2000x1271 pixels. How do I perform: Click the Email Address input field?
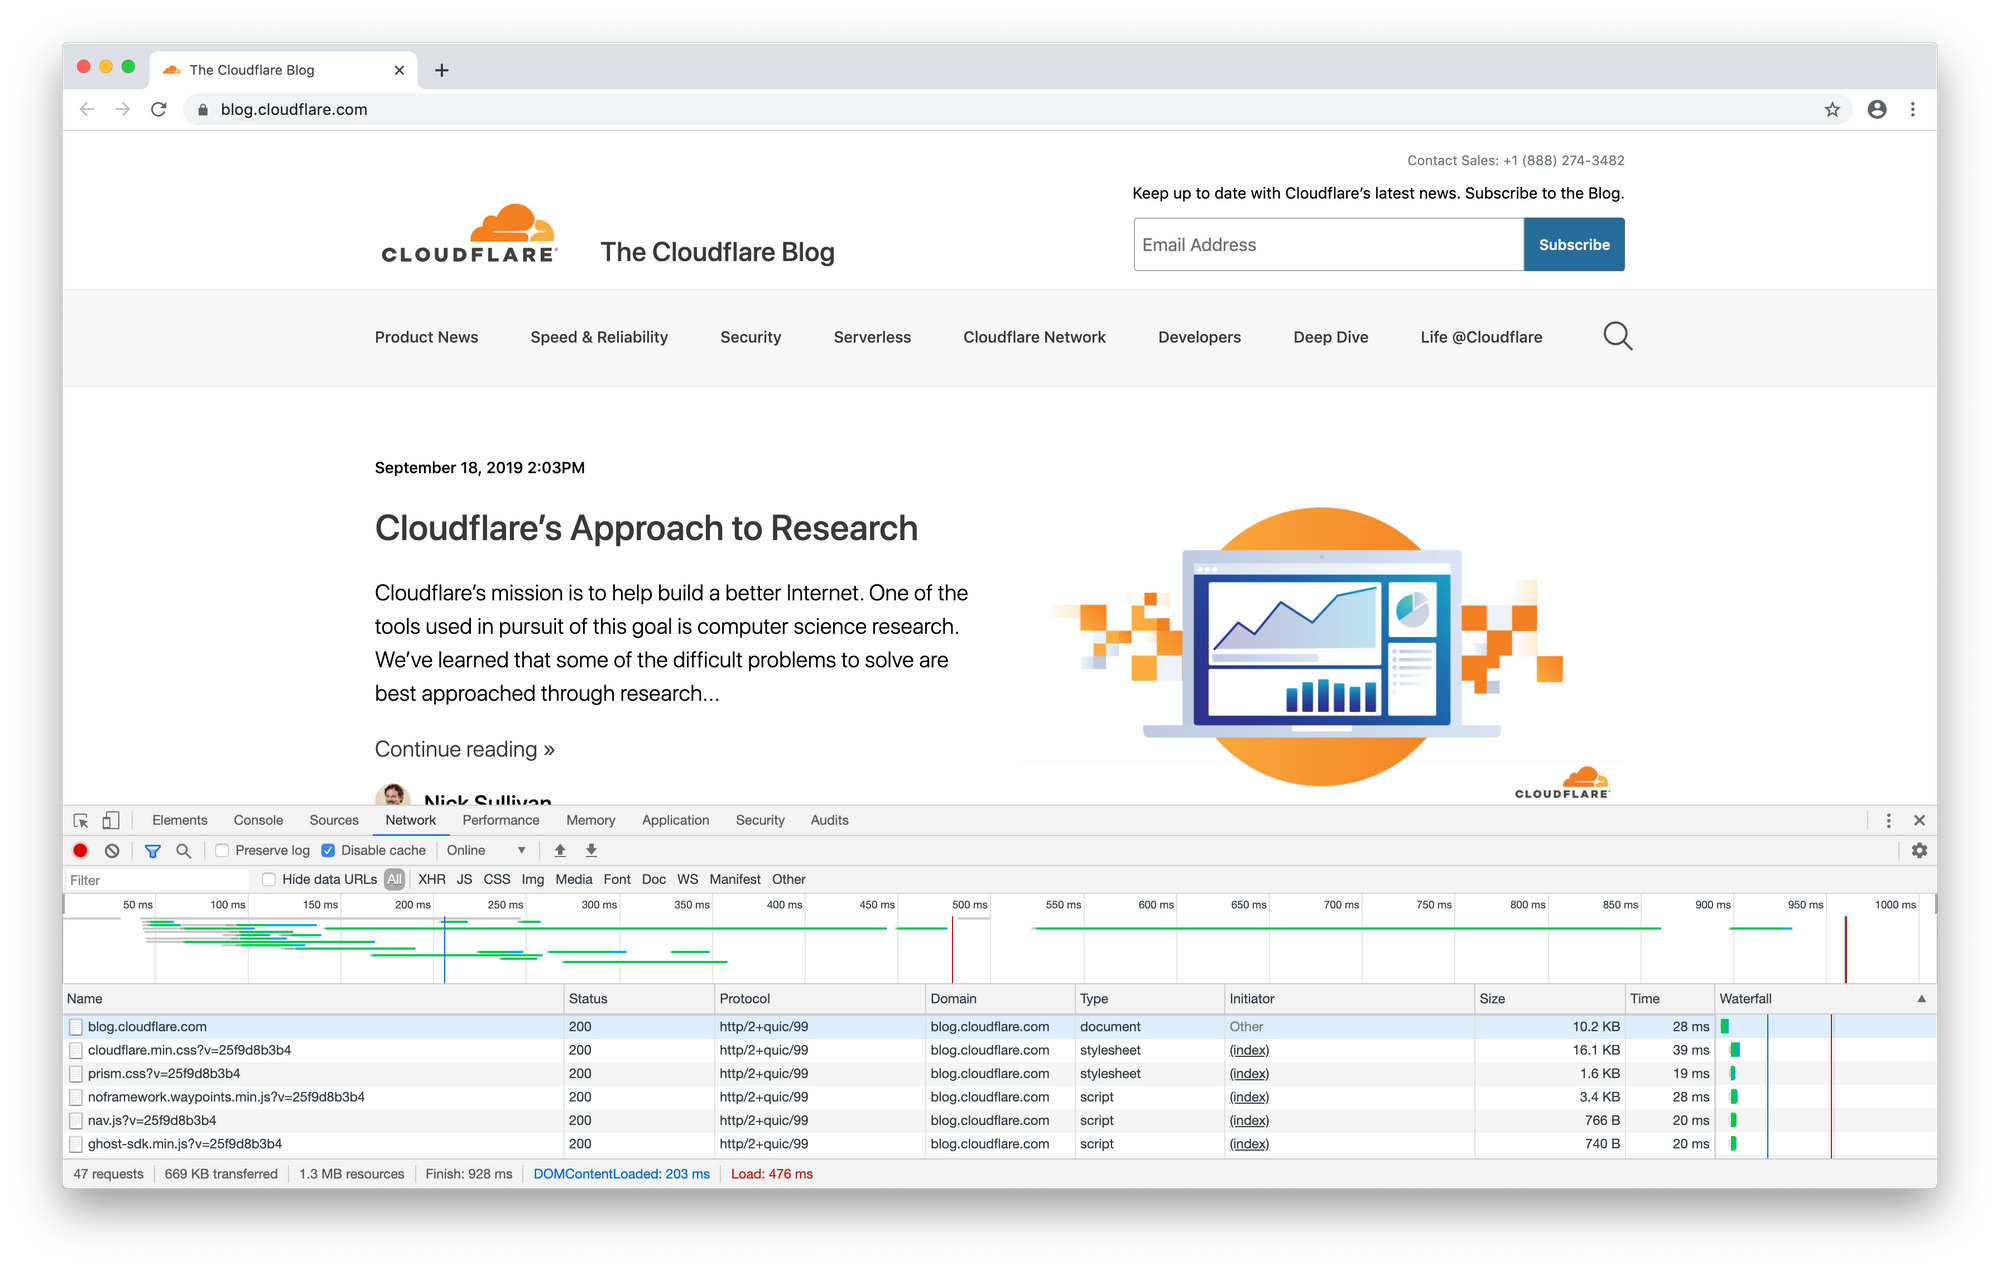tap(1329, 243)
